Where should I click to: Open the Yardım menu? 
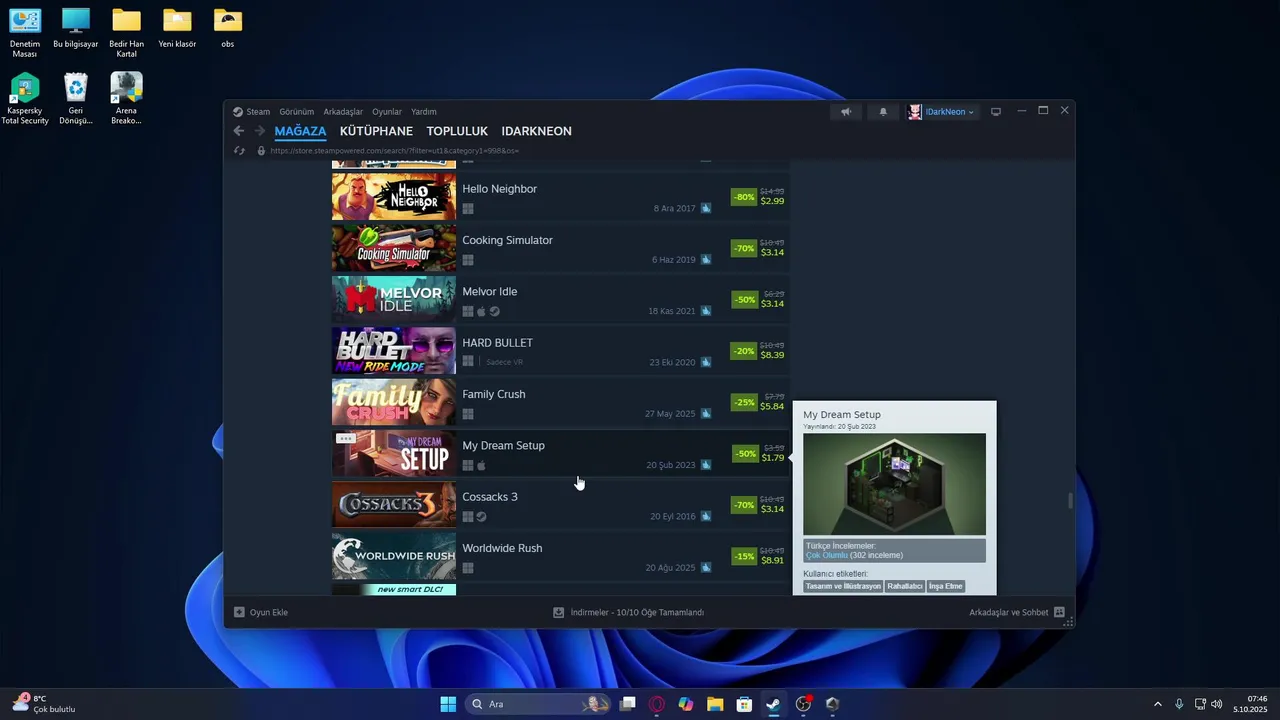[424, 112]
